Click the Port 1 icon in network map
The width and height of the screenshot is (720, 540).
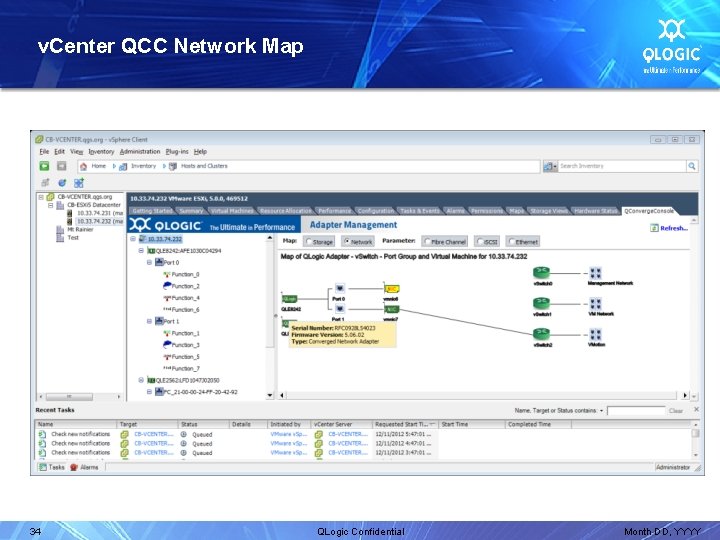pyautogui.click(x=339, y=309)
